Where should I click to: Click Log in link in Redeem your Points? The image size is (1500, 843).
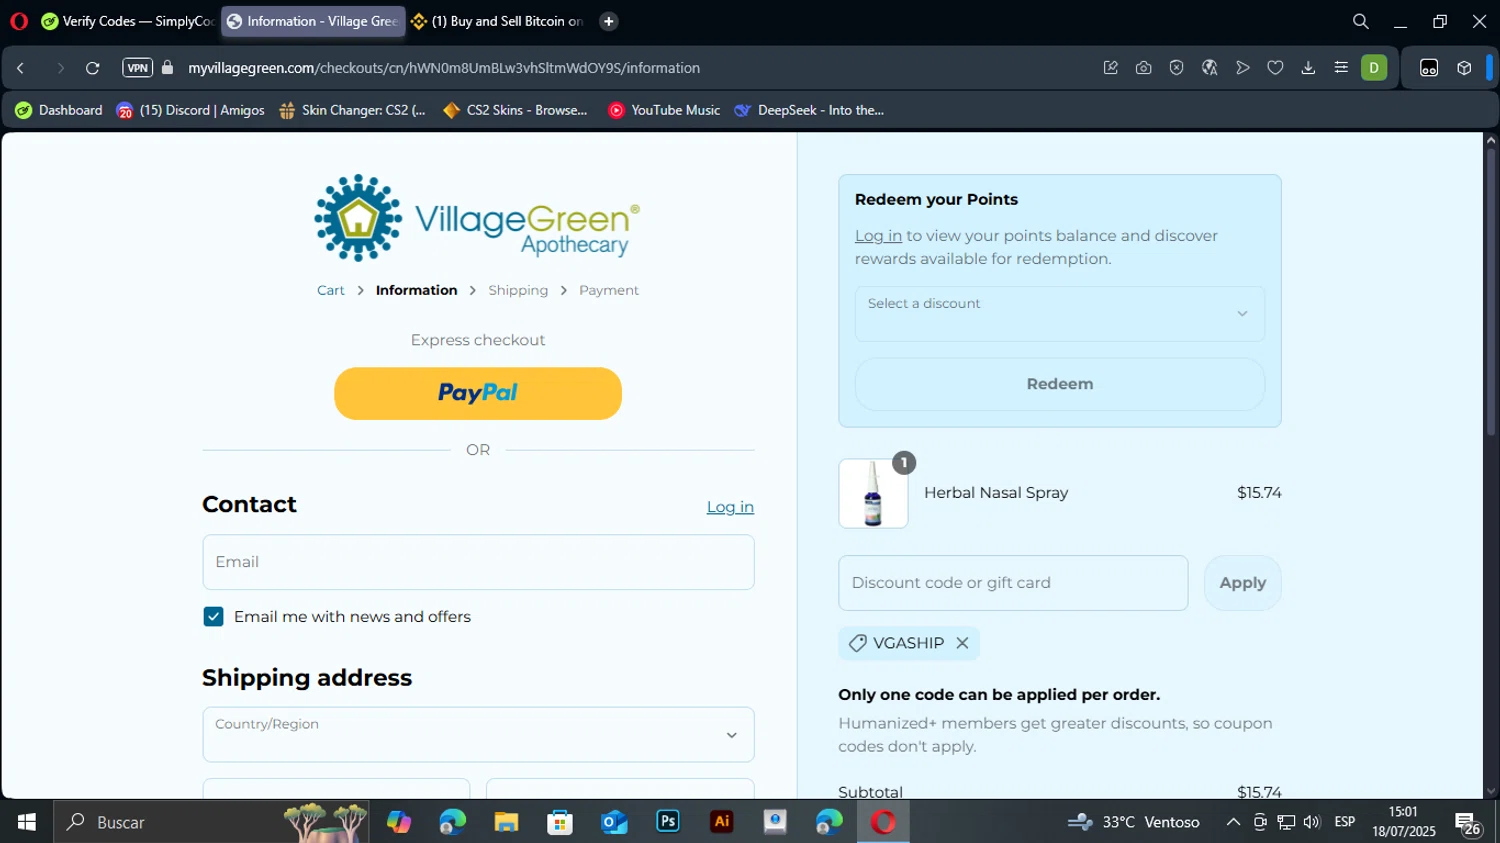coord(878,236)
